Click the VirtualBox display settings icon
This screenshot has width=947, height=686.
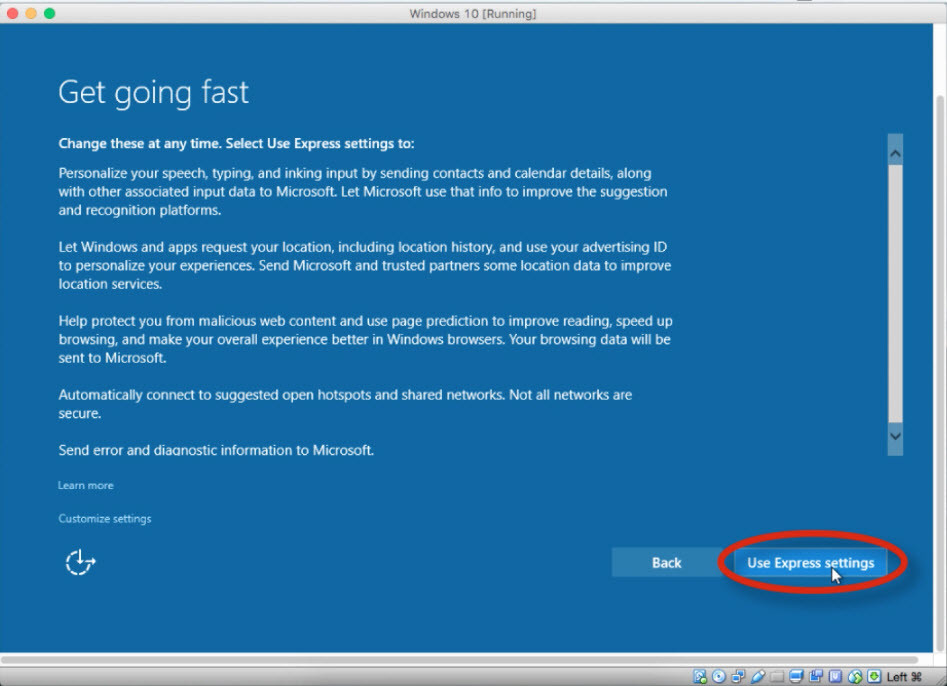click(x=796, y=676)
